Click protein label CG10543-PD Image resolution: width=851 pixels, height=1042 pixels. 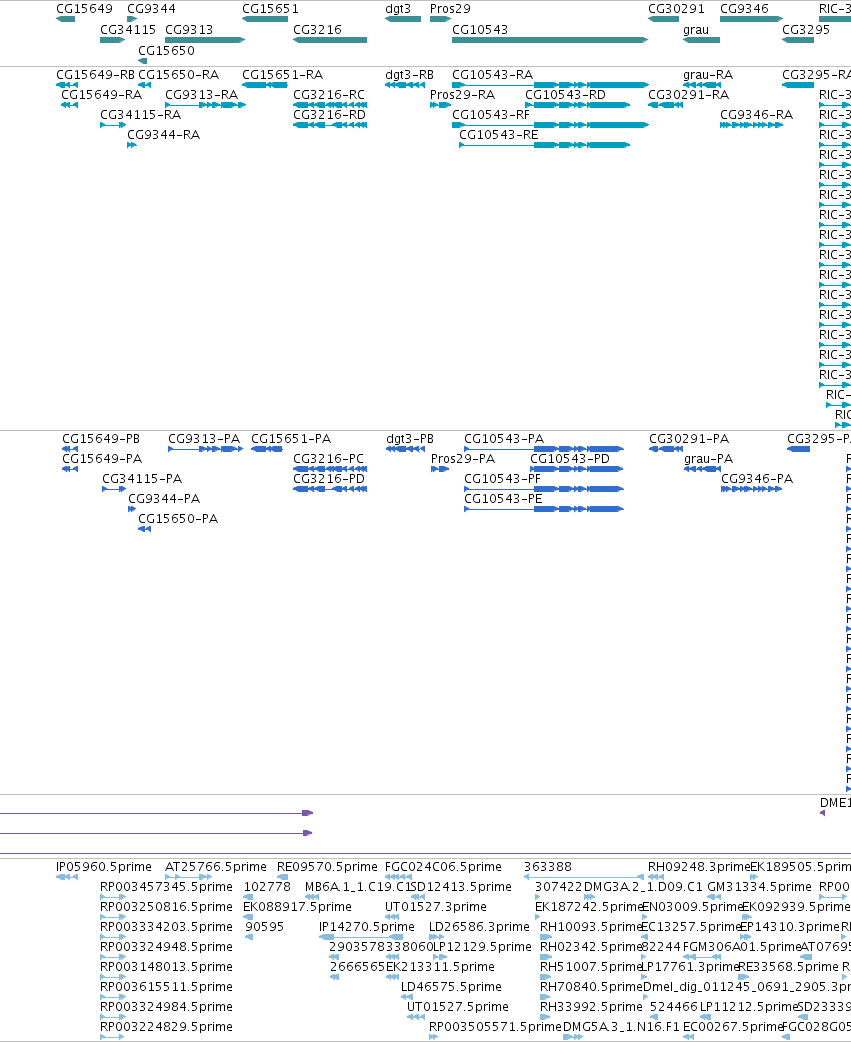570,459
